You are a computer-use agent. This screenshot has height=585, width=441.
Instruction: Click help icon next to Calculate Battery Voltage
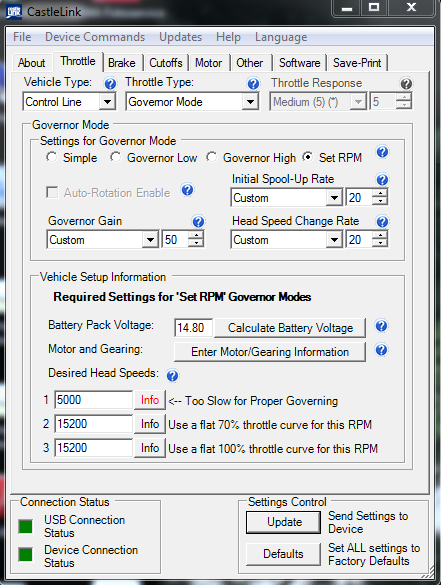point(381,326)
